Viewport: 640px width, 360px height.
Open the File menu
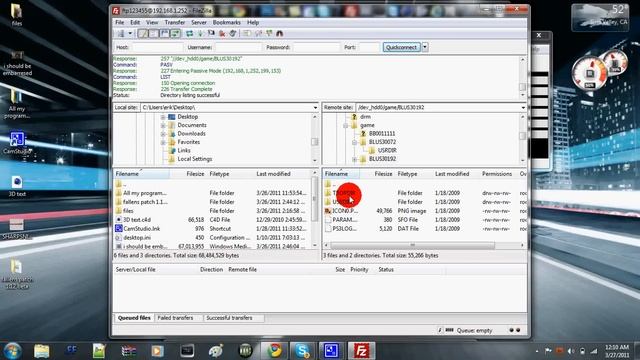pos(120,22)
